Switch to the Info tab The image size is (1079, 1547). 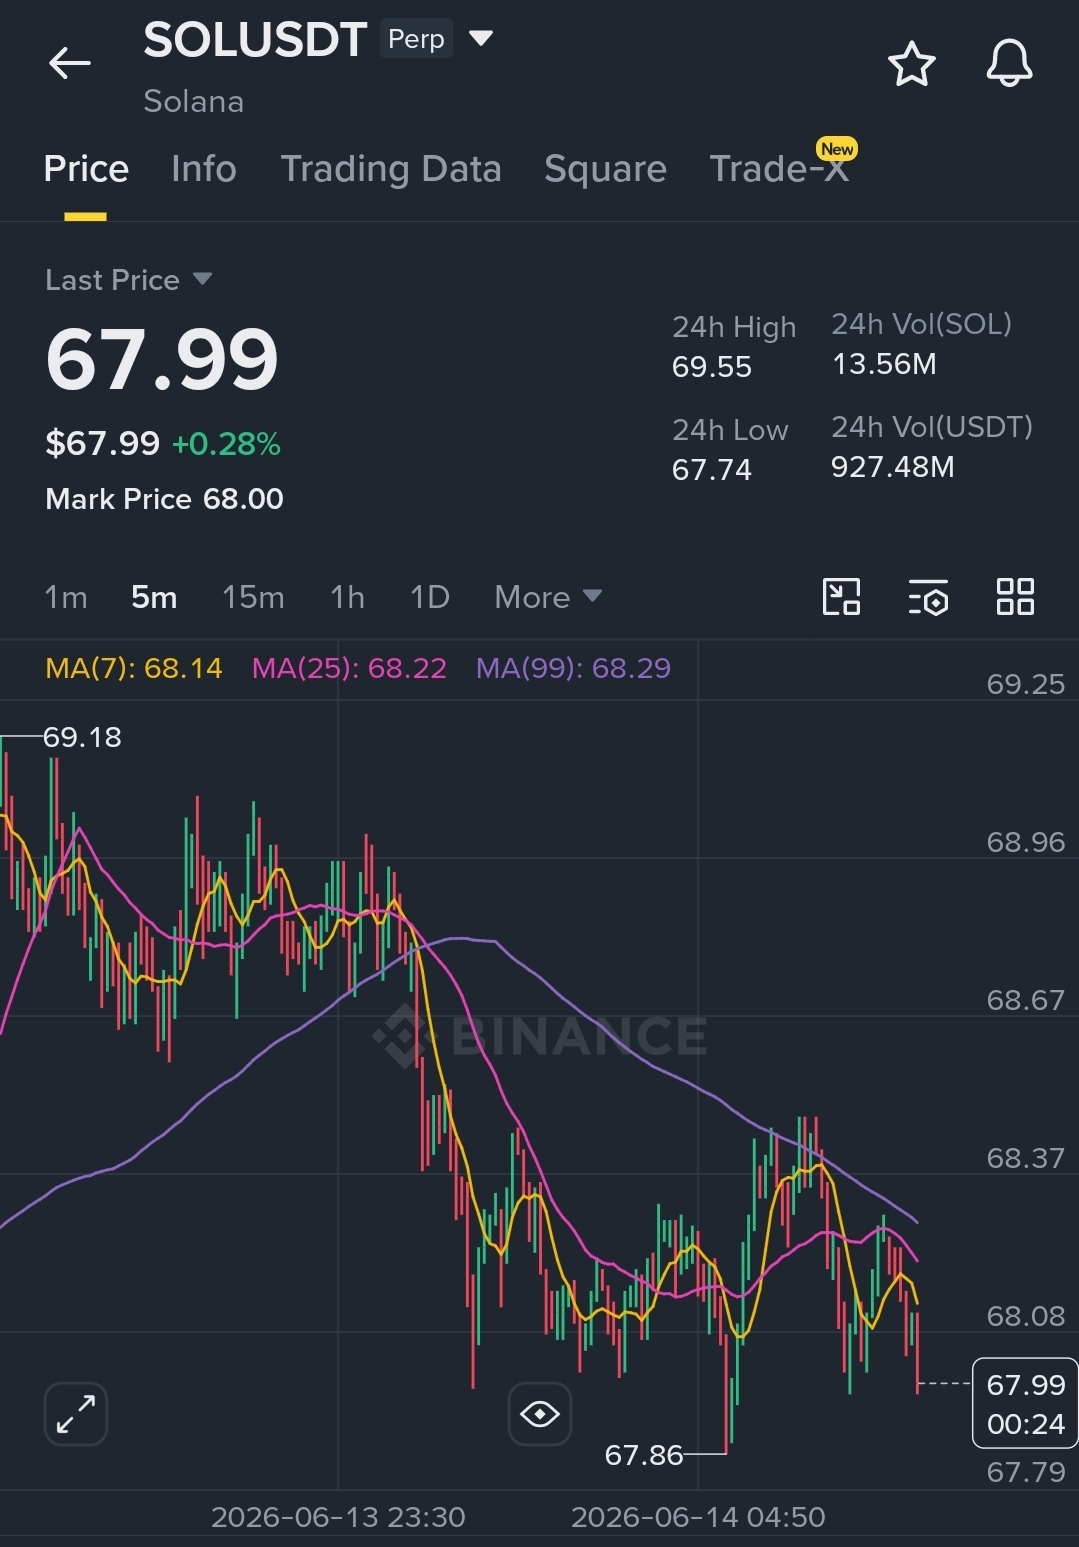pyautogui.click(x=204, y=169)
